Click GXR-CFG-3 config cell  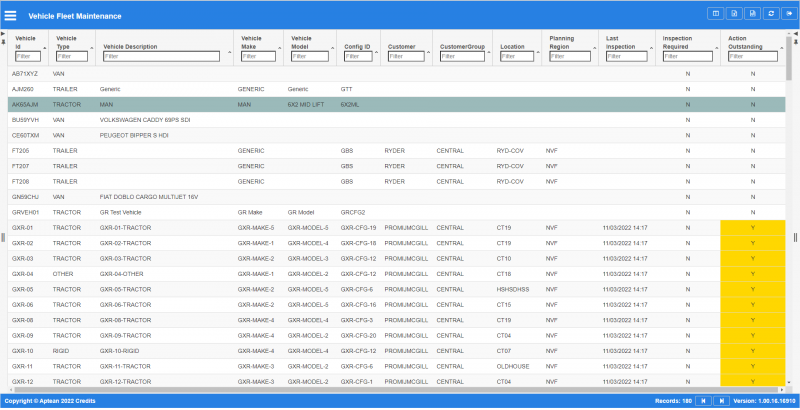(357, 320)
